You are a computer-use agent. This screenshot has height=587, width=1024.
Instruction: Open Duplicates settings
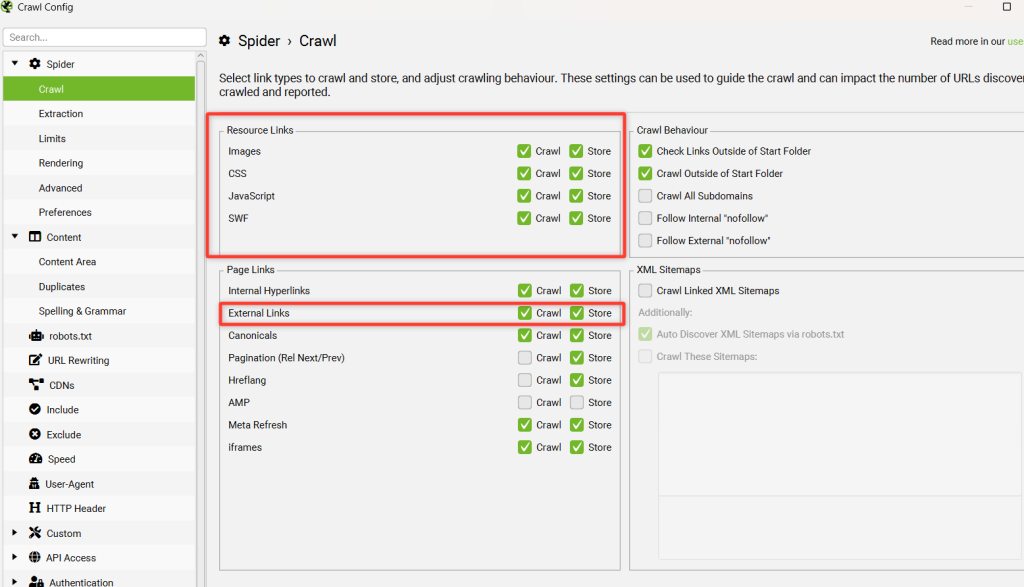pyautogui.click(x=99, y=286)
